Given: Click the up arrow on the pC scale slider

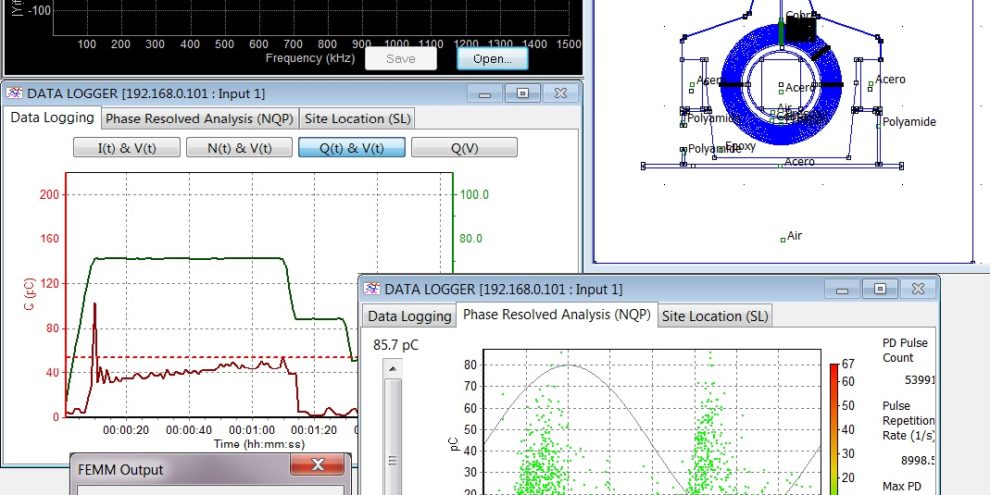Looking at the screenshot, I should click(392, 369).
